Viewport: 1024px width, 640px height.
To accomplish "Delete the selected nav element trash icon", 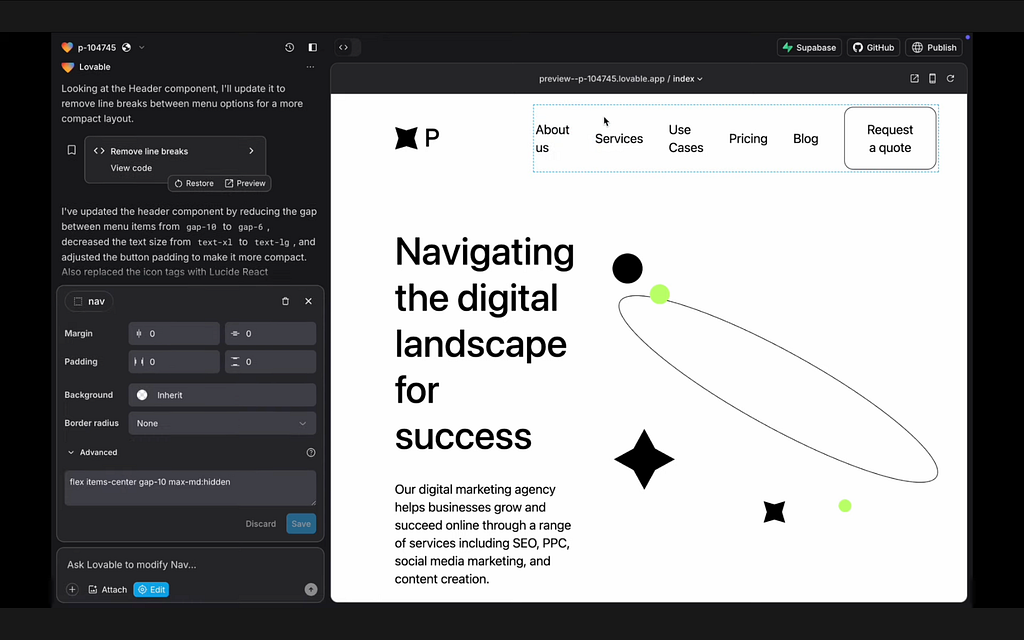I will tap(285, 301).
